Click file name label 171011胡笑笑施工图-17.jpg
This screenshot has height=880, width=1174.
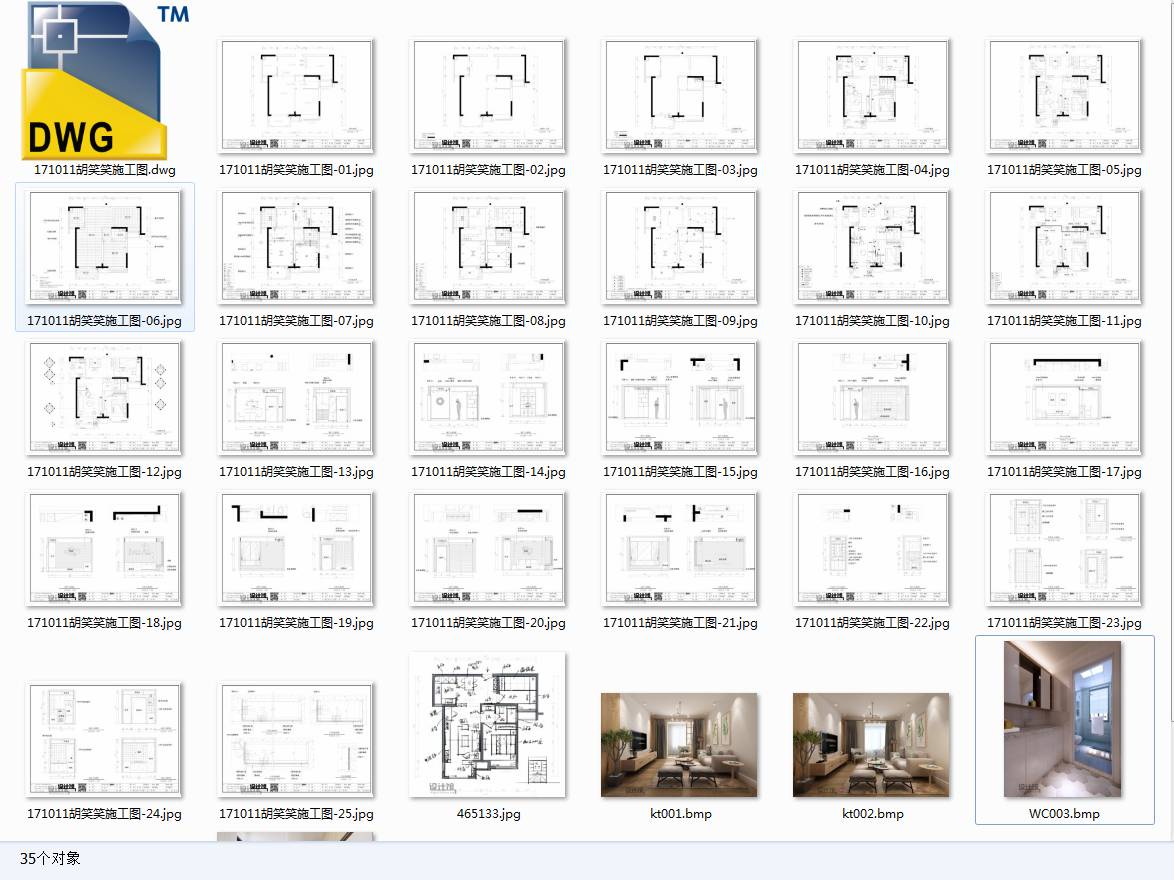(x=1064, y=472)
